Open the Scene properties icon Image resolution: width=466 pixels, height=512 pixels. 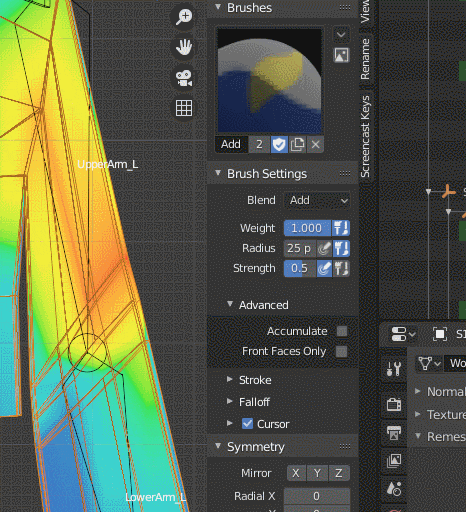pos(394,489)
